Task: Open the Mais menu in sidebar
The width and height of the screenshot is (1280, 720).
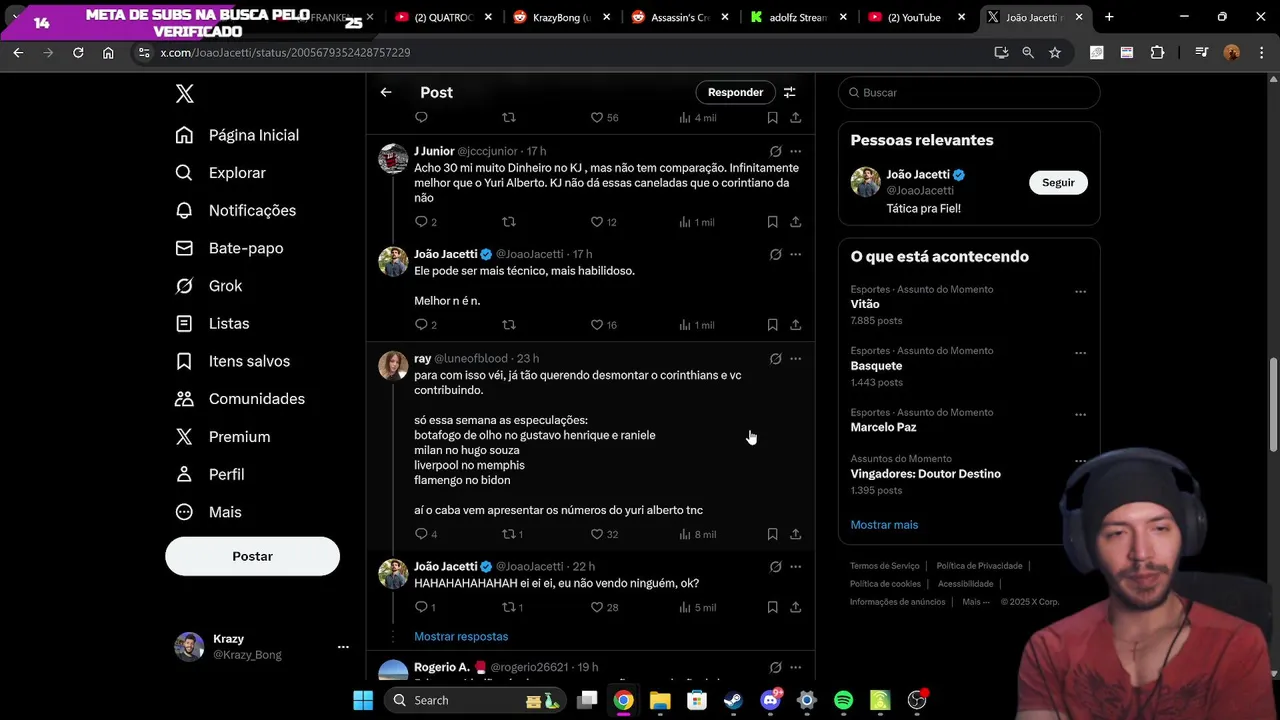Action: coord(208,512)
